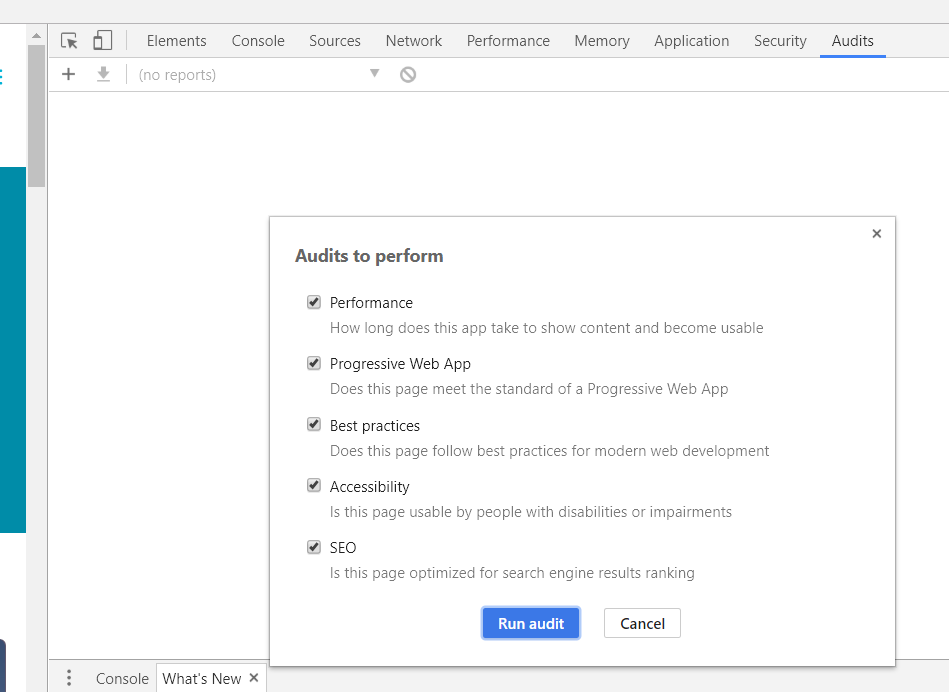Select the Console tab in drawer
This screenshot has width=949, height=692.
(x=122, y=678)
